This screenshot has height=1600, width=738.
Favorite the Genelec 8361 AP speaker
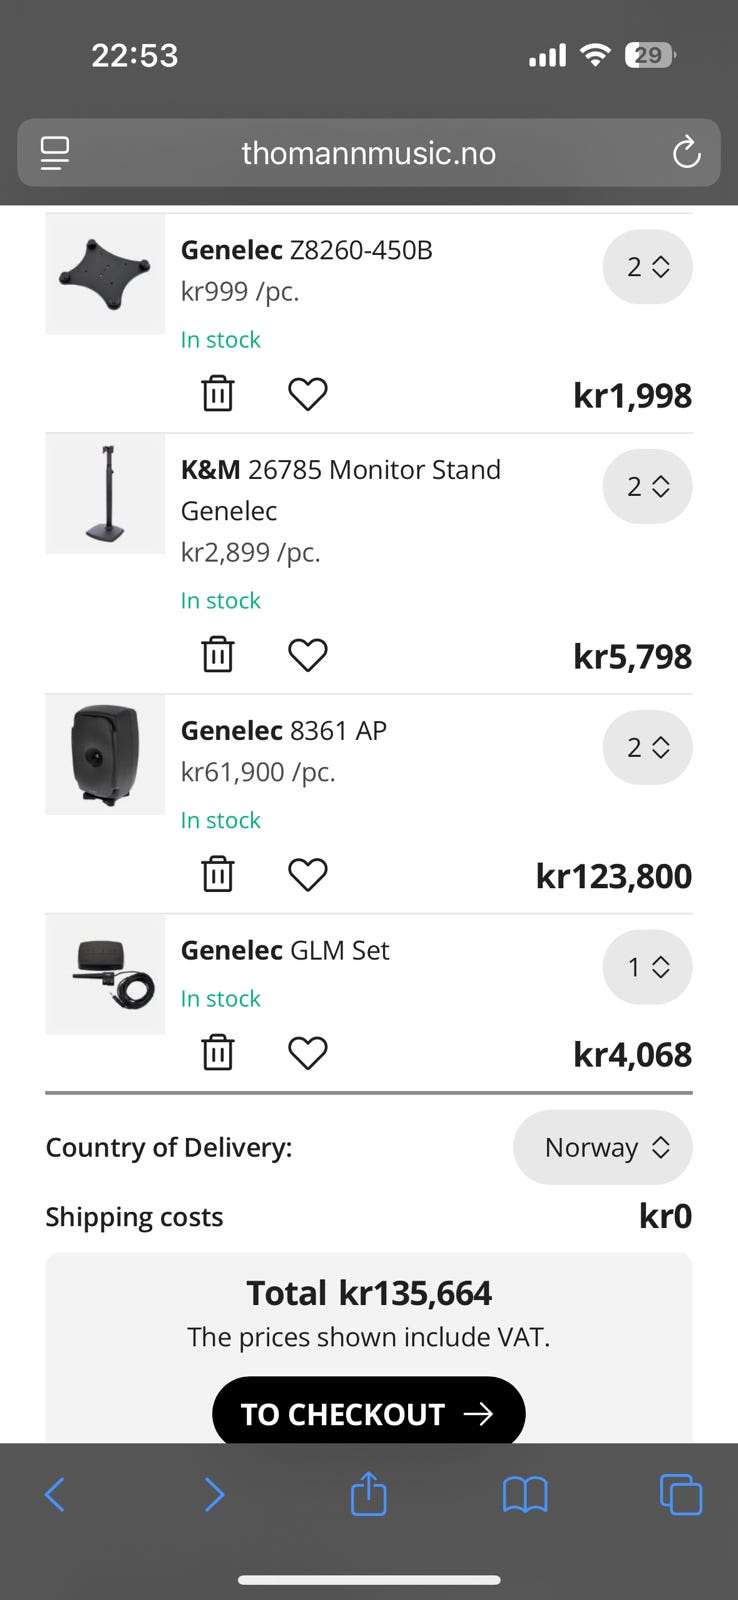(x=307, y=875)
